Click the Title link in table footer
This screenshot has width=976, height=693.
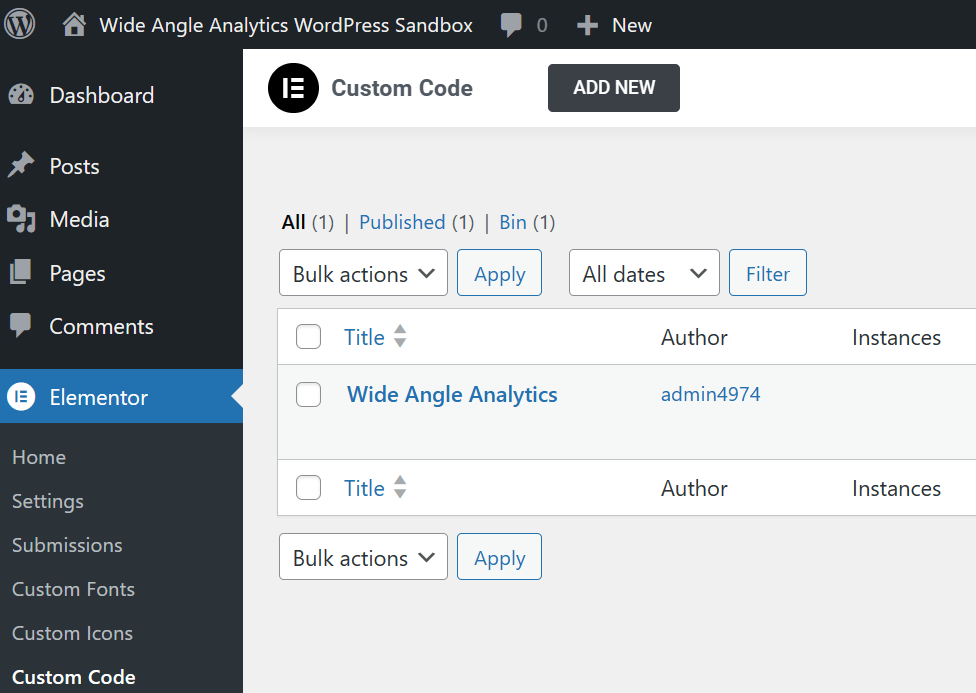(x=364, y=488)
